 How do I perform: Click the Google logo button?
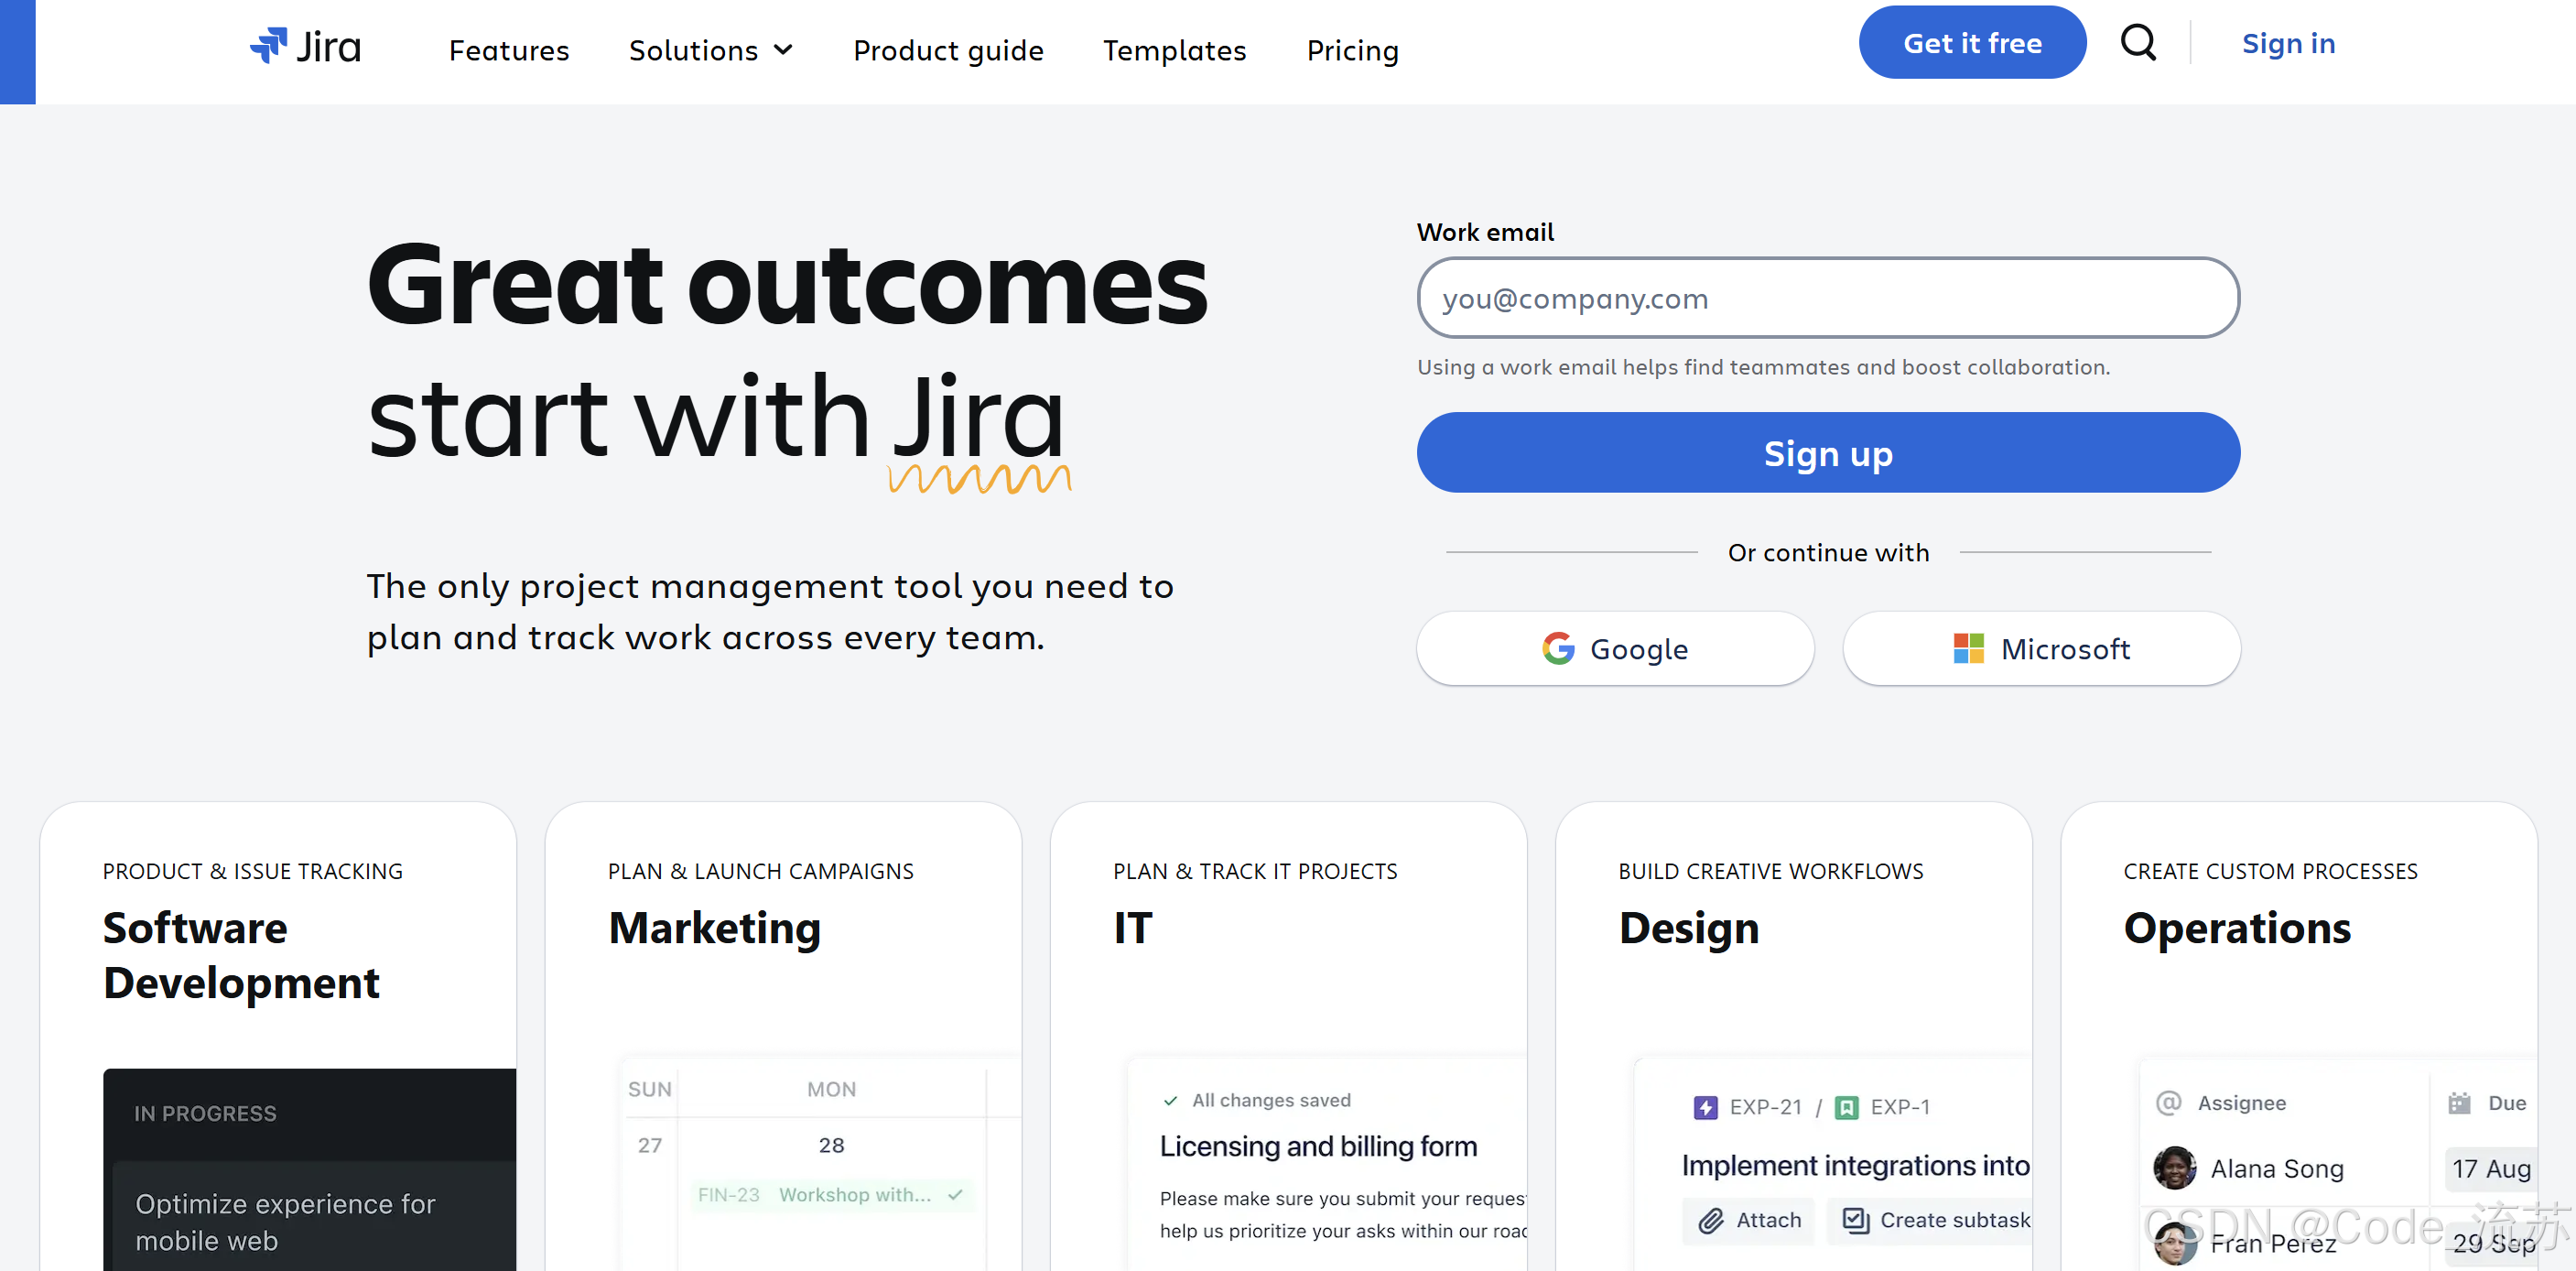tap(1614, 649)
